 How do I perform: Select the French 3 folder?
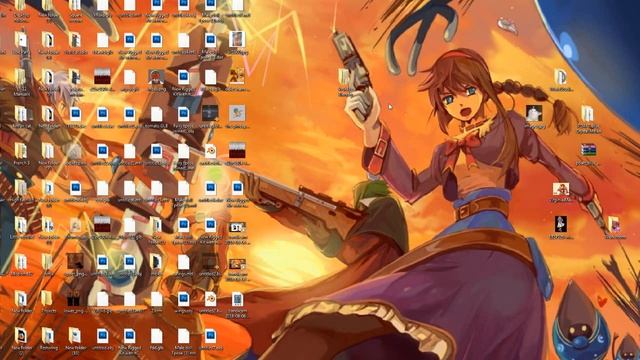tap(21, 151)
